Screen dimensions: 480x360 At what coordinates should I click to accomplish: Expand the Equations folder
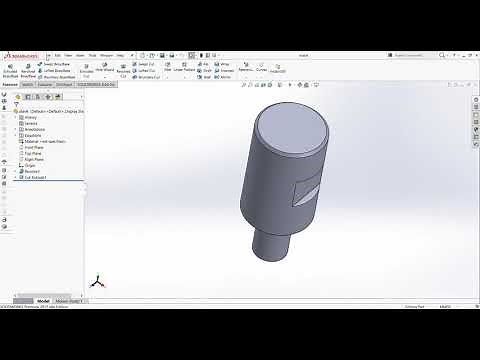(15, 136)
